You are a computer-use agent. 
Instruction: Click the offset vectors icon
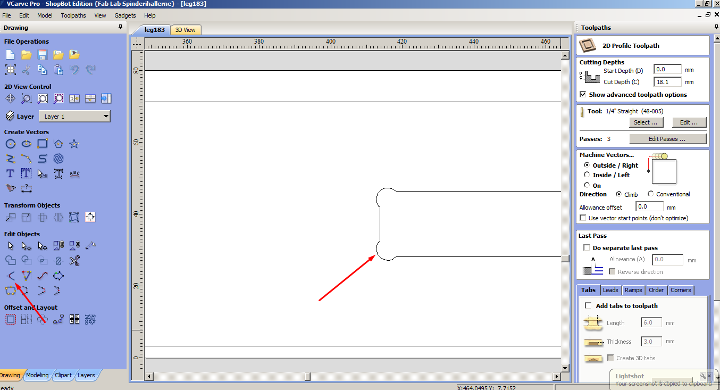point(10,320)
